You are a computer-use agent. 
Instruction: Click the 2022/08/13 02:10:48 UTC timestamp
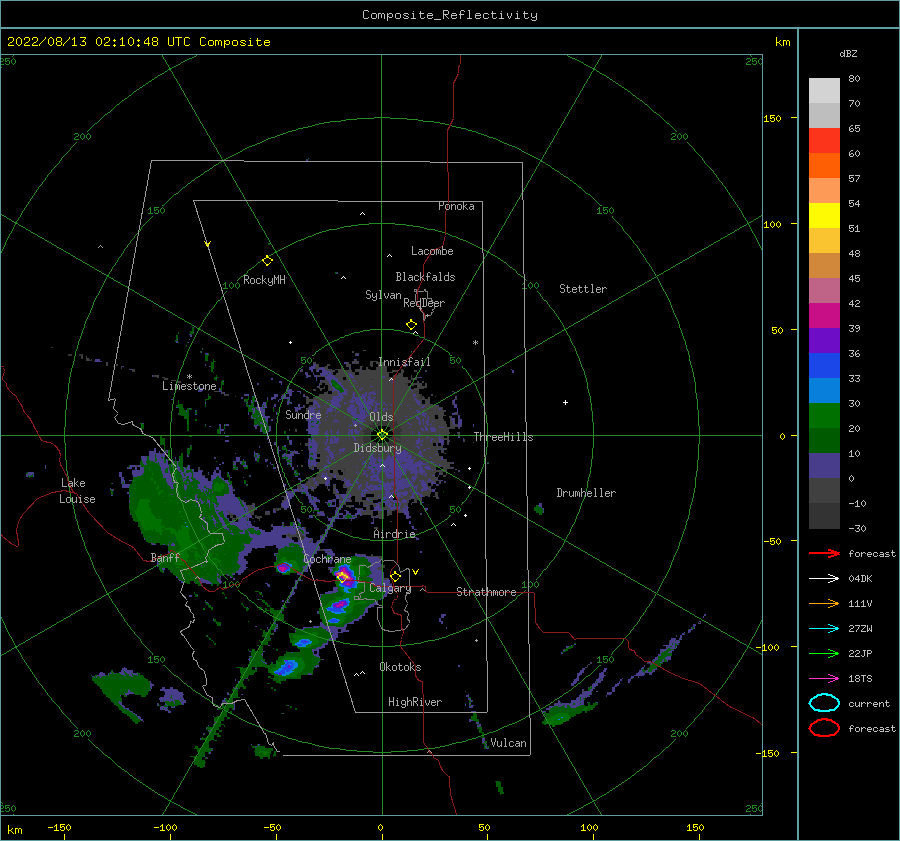coord(98,42)
